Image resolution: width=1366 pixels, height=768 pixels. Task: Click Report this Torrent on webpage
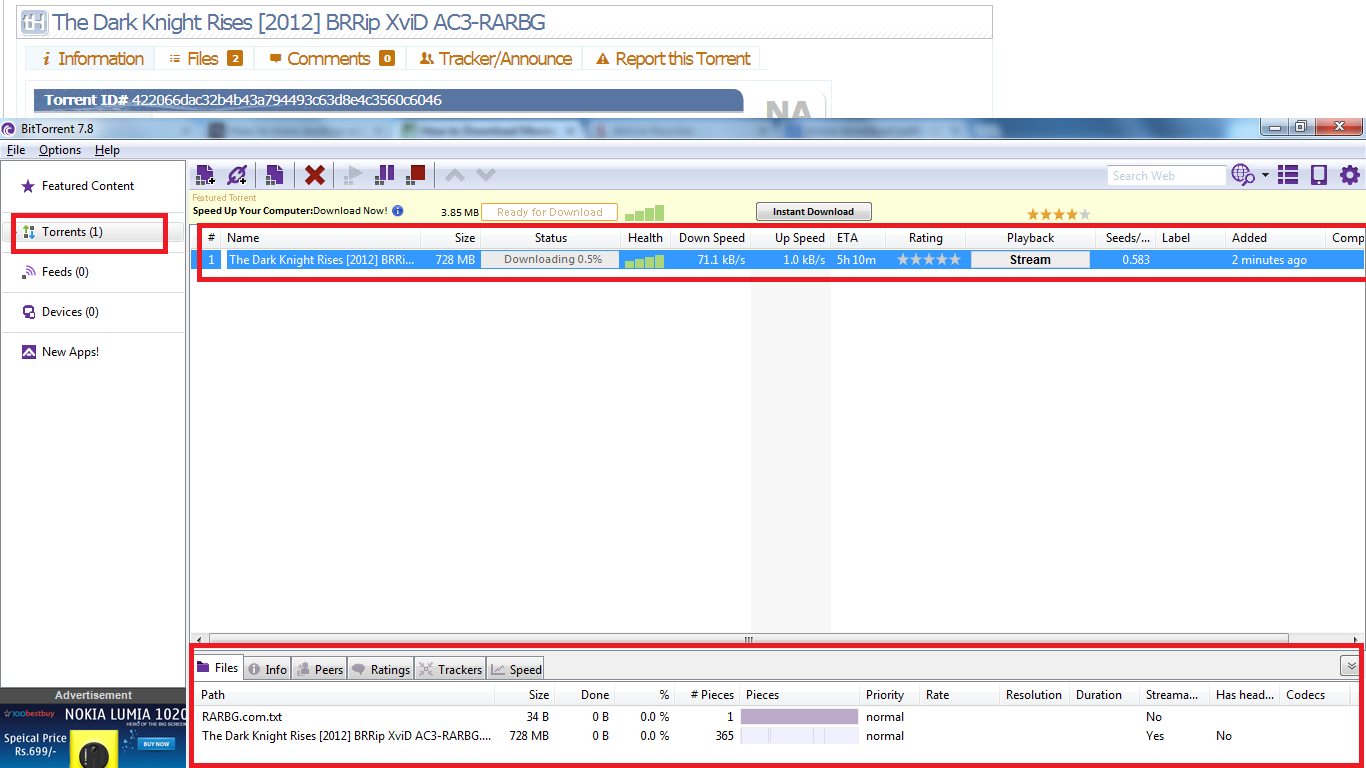tap(672, 59)
